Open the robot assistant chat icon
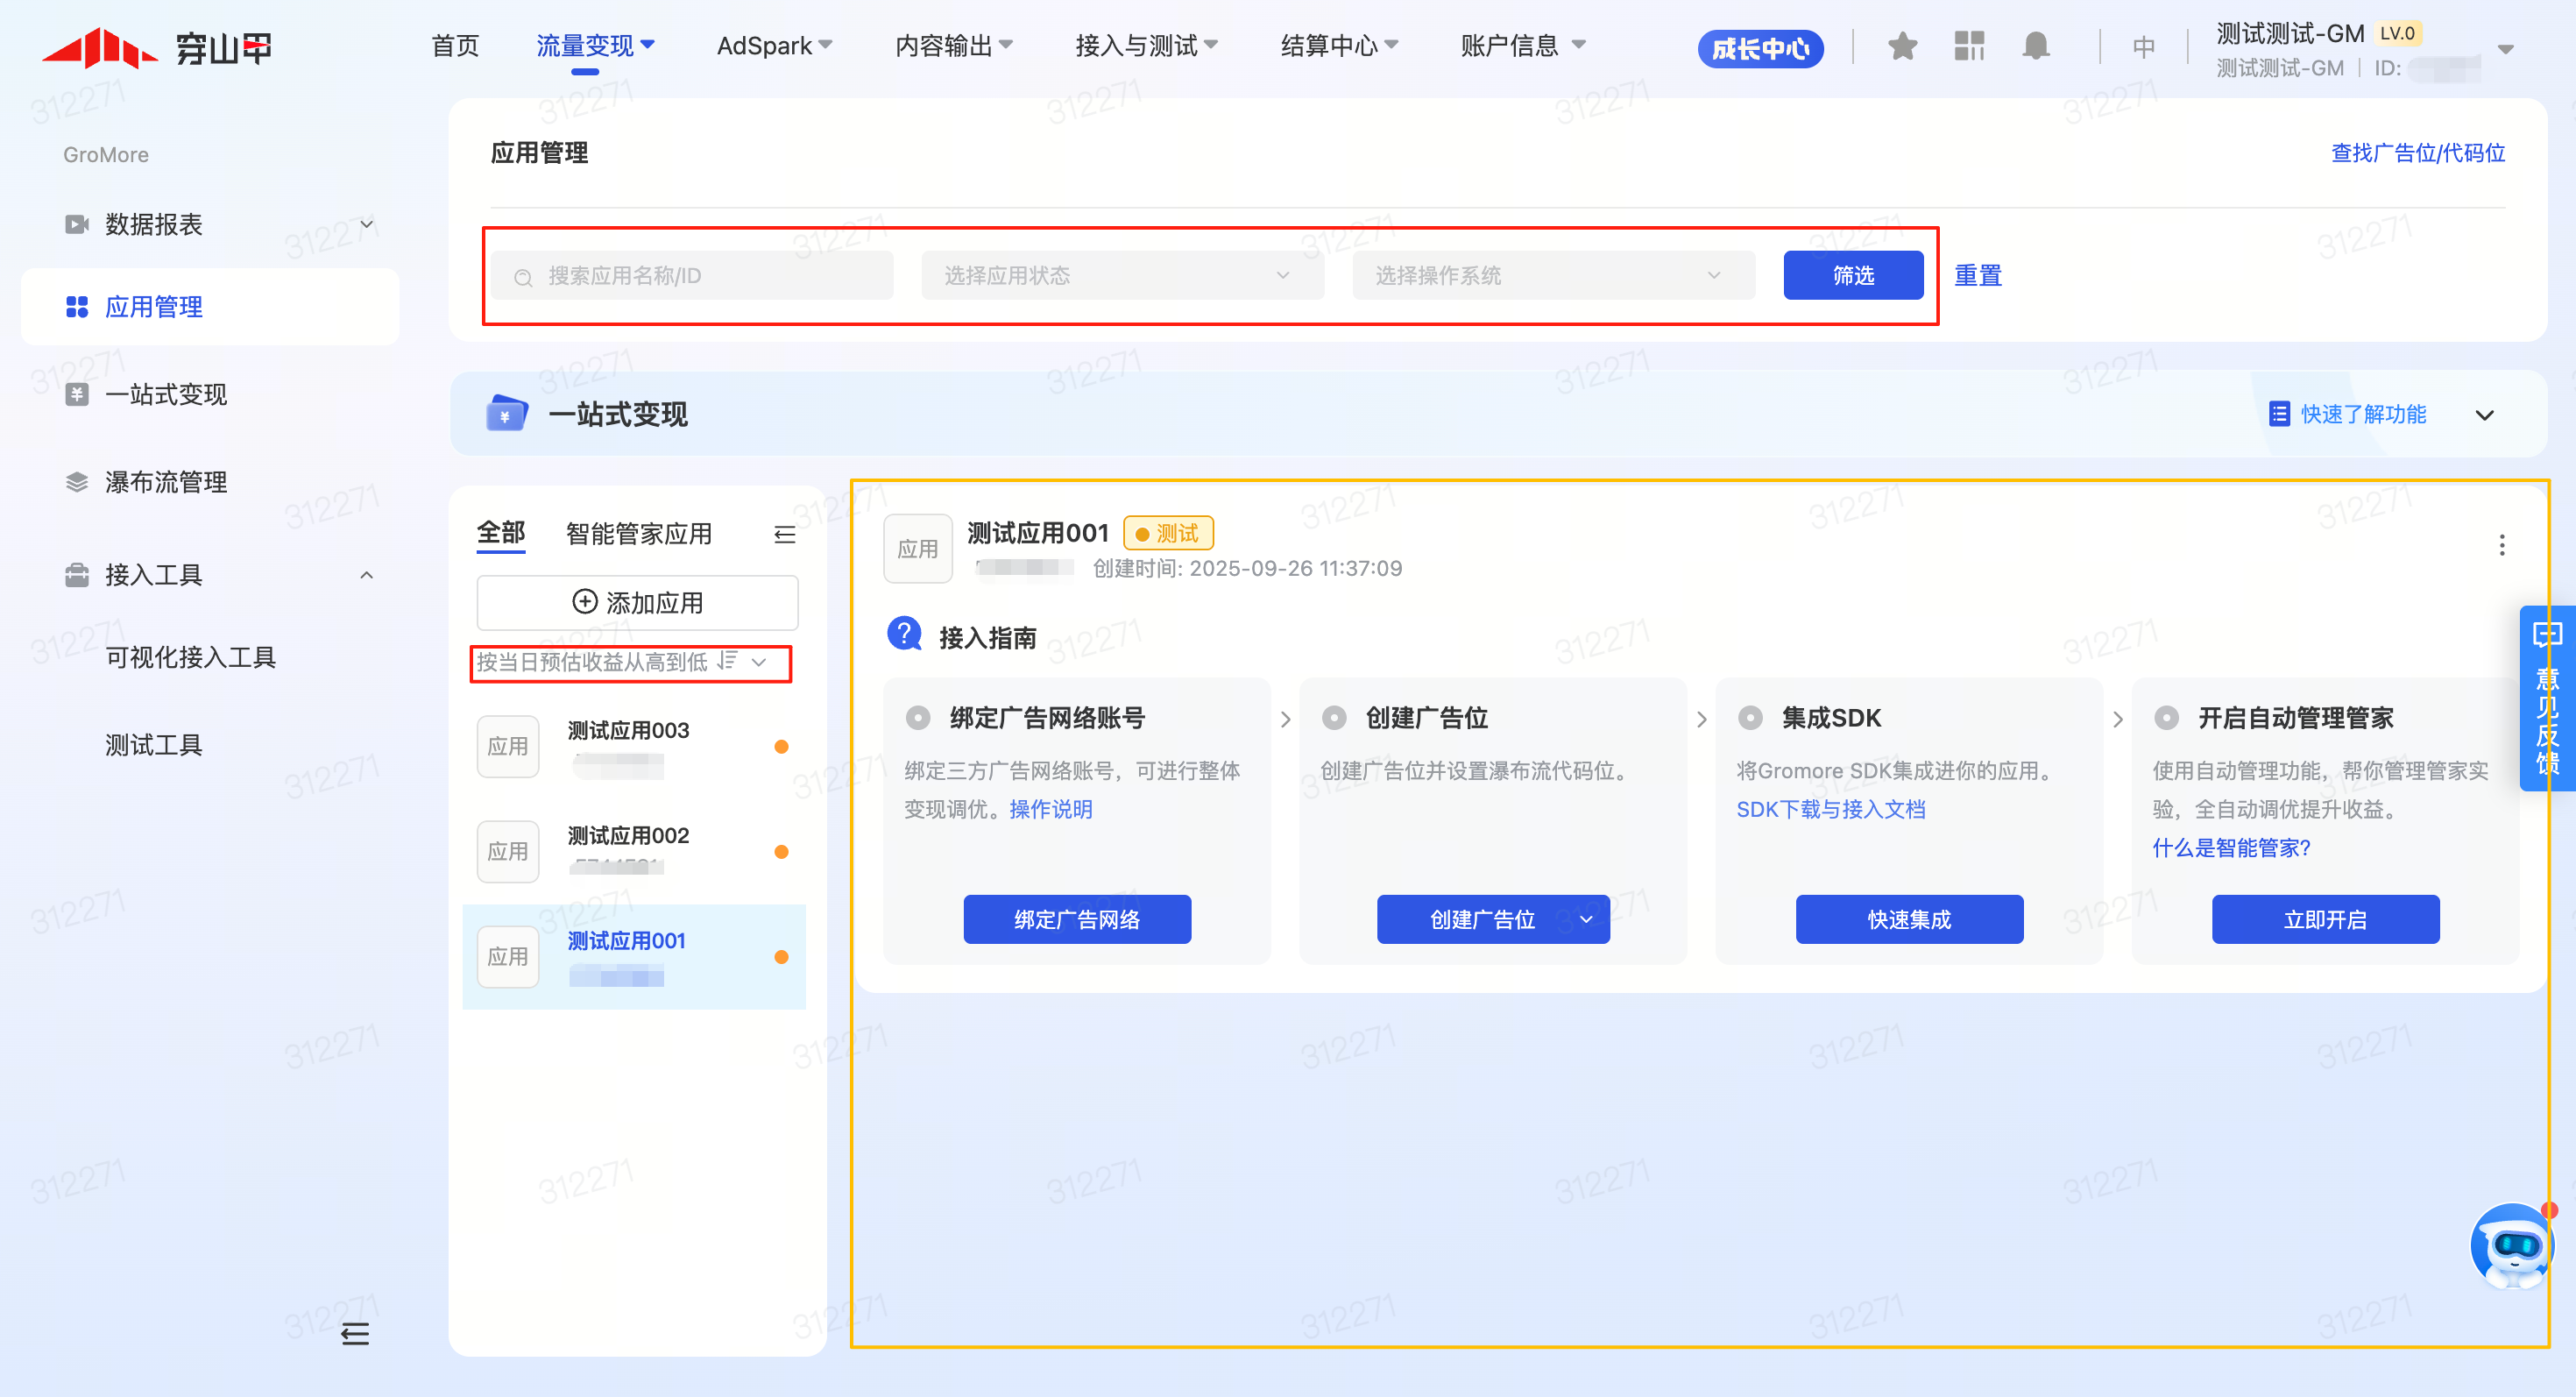Viewport: 2576px width, 1397px height. pos(2511,1245)
